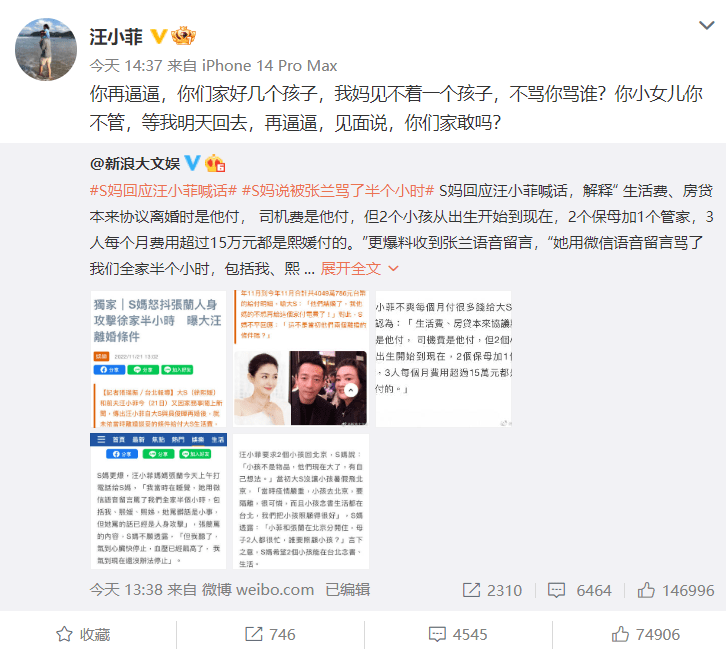This screenshot has width=726, height=657.
Task: Toggle 收藏 favorite star
Action: (x=83, y=634)
